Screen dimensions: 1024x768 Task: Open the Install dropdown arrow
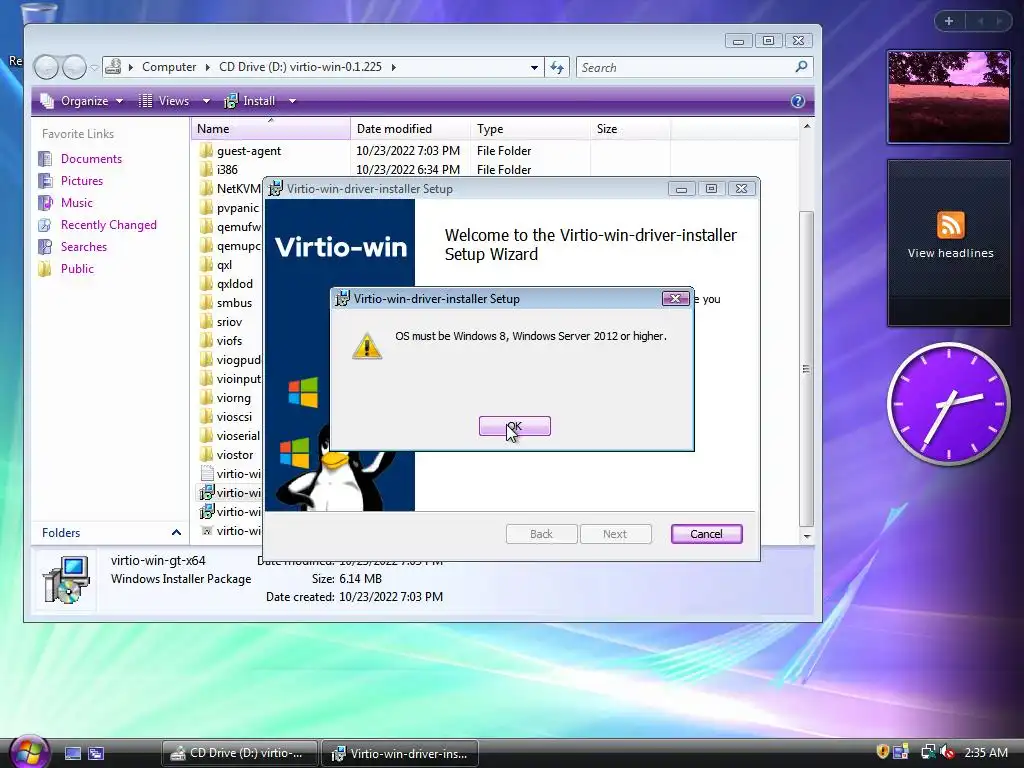(x=293, y=101)
